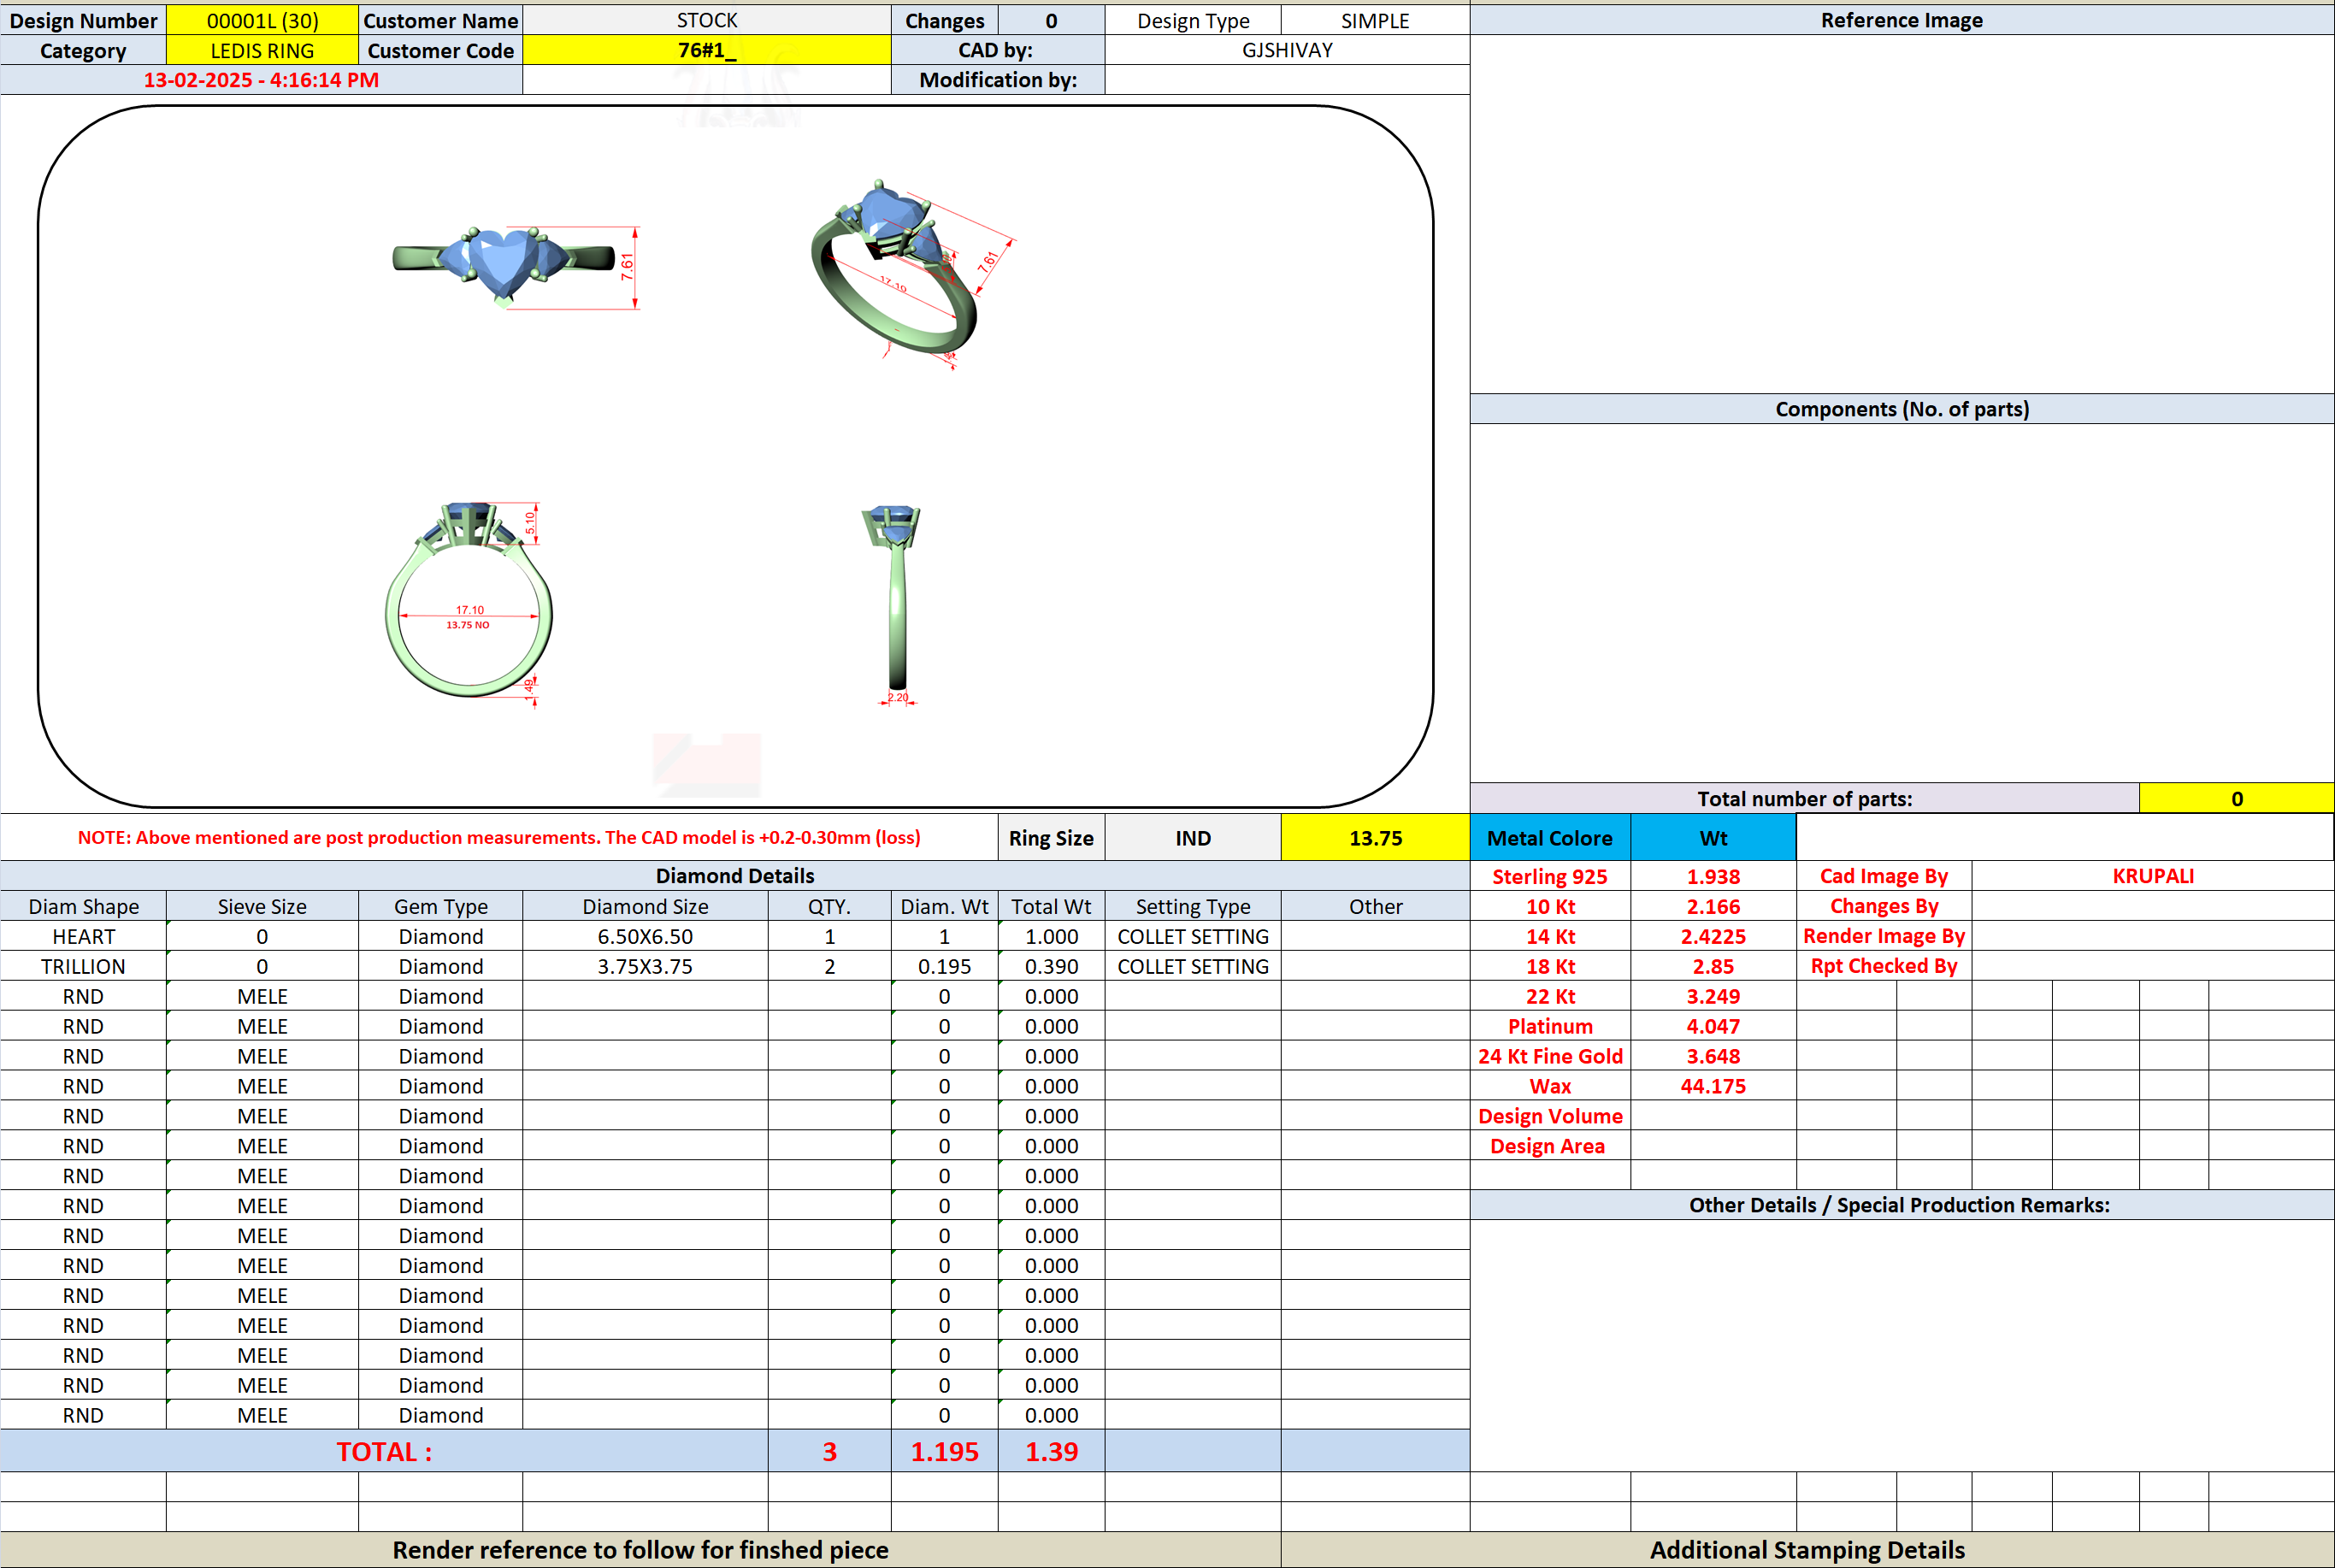Select the Sterling 925 weight 1.938

click(1713, 876)
